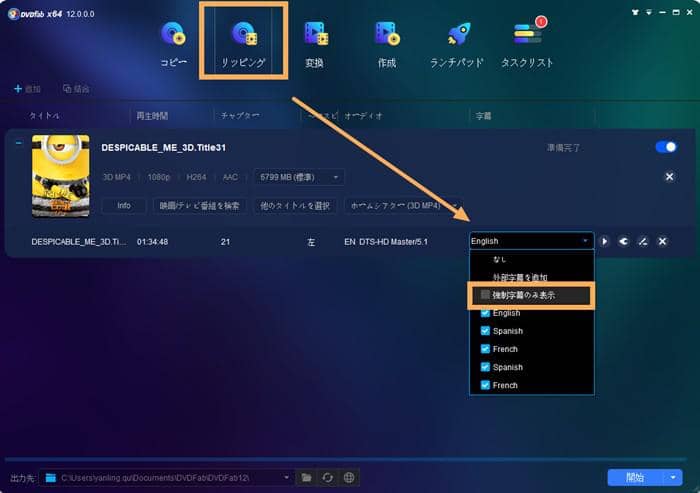The height and width of the screenshot is (493, 700).
Task: Click the Despicable Me poster thumbnail
Action: (60, 176)
